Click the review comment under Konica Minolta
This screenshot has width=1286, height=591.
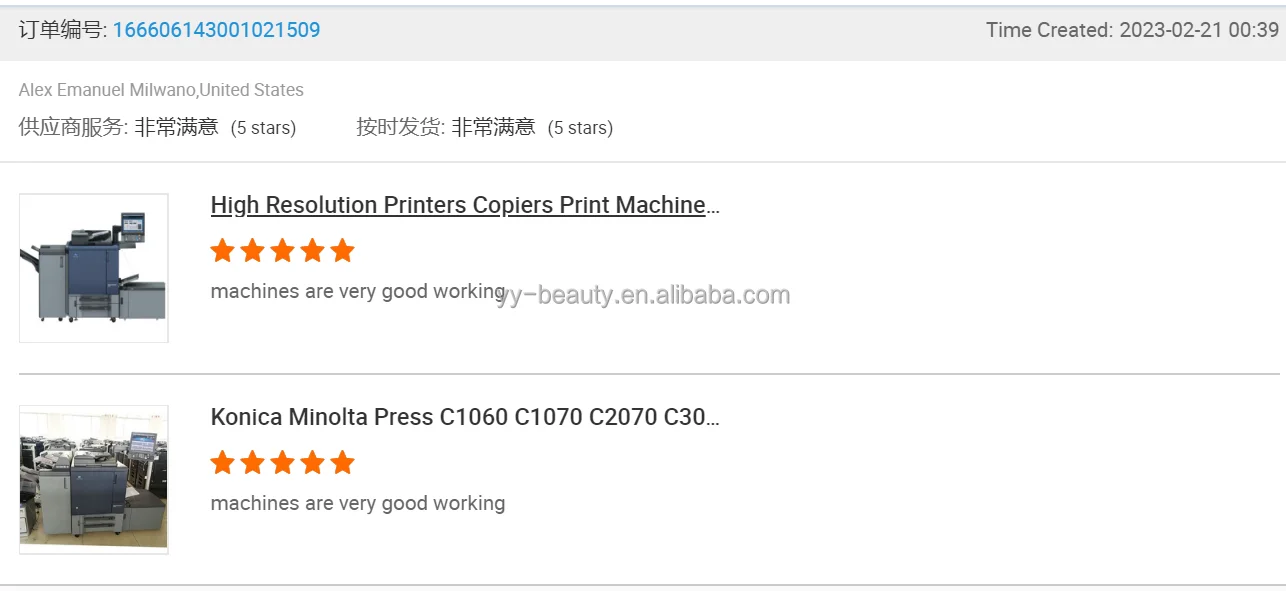pyautogui.click(x=357, y=503)
